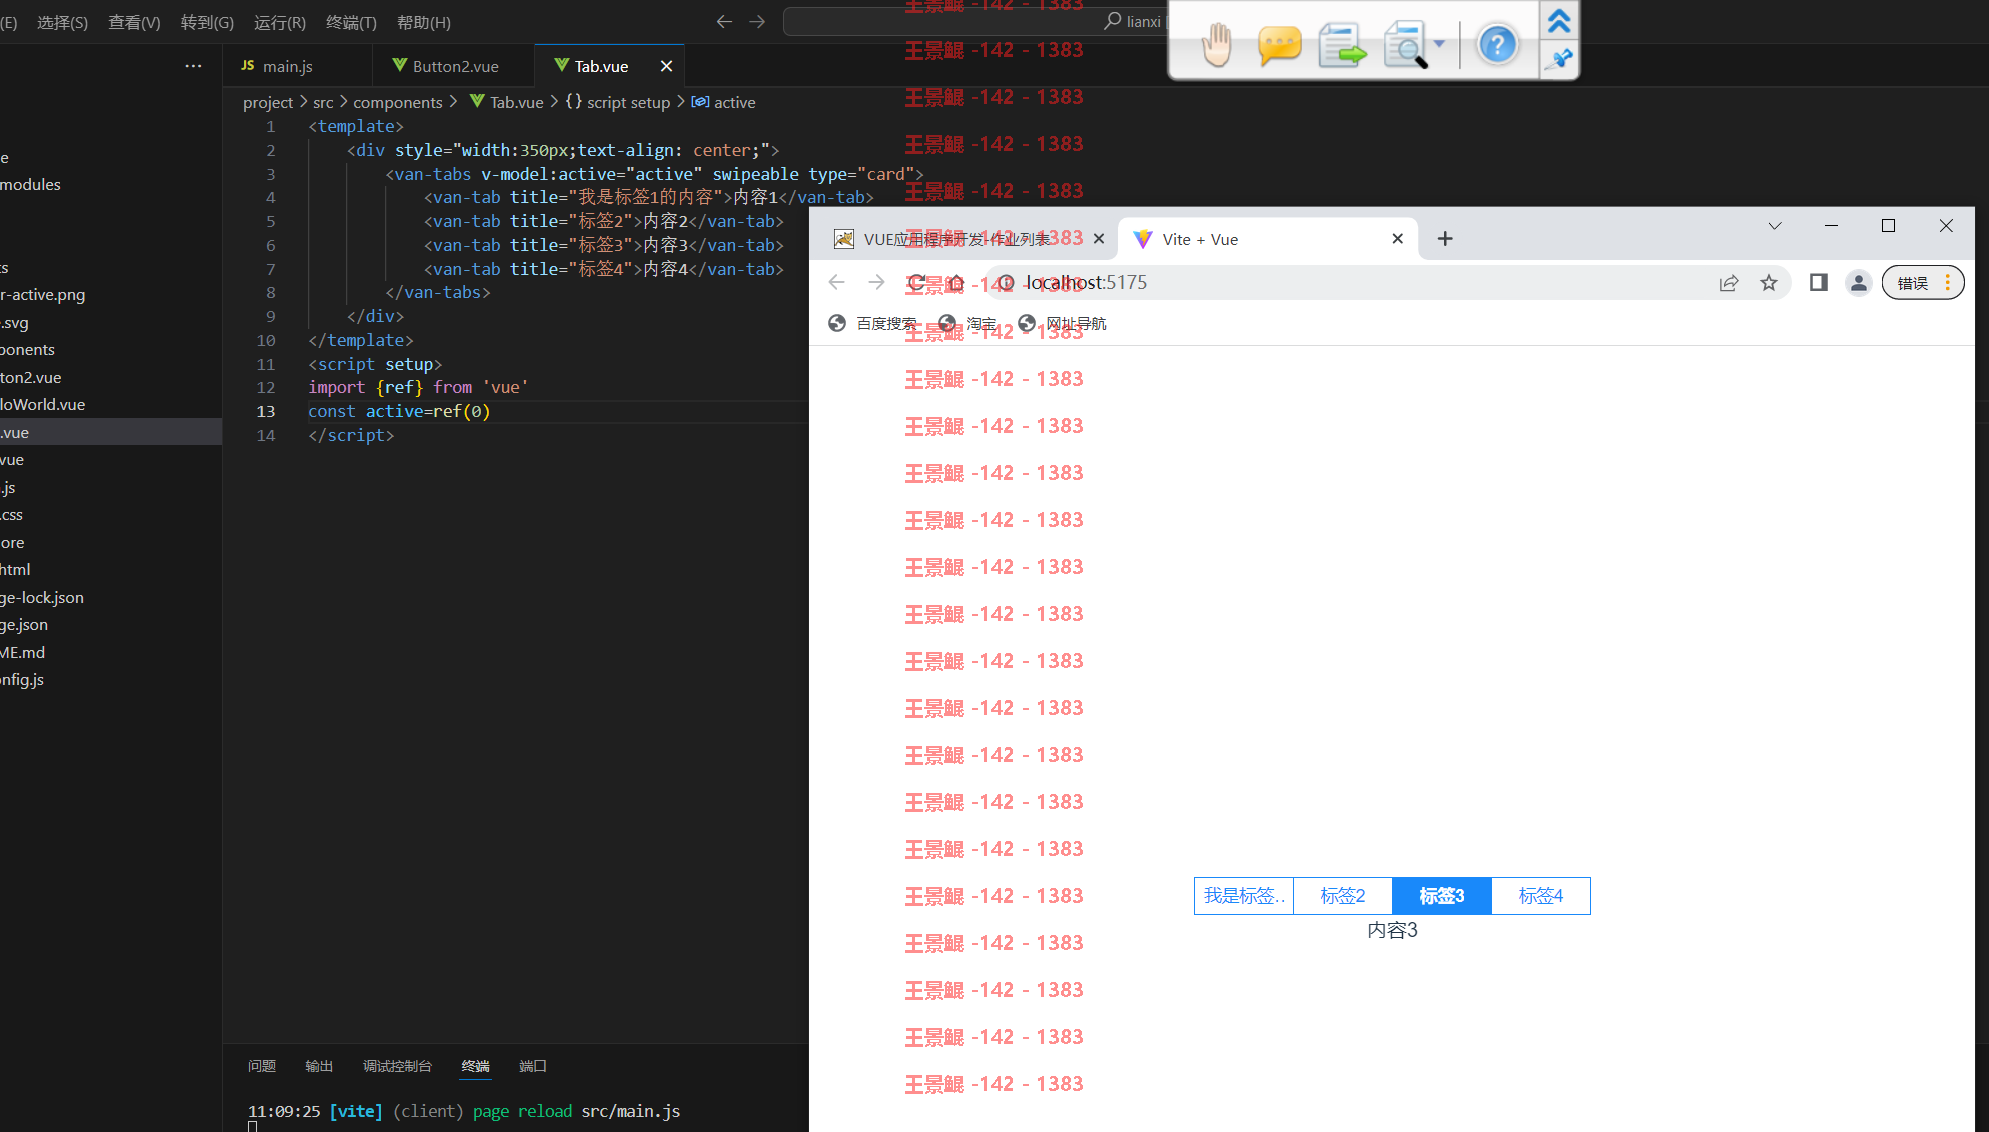1989x1132 pixels.
Task: Select the 标签2 tab on page
Action: (x=1343, y=896)
